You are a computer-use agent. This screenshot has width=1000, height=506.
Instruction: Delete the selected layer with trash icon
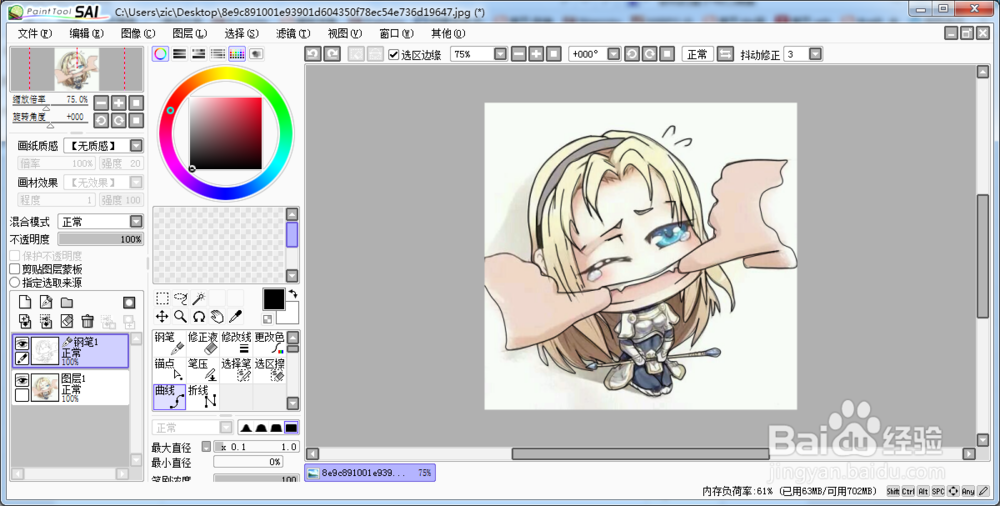tap(87, 321)
